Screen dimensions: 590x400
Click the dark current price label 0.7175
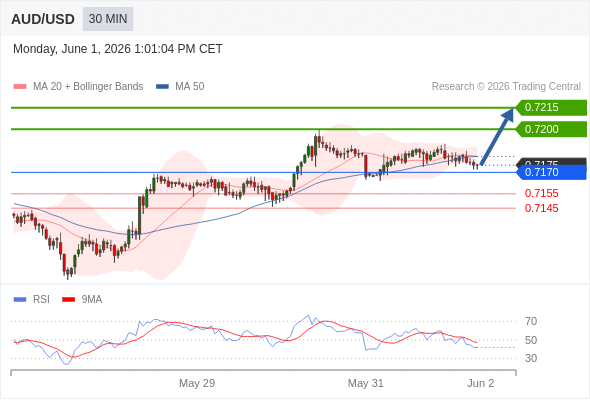coord(551,162)
